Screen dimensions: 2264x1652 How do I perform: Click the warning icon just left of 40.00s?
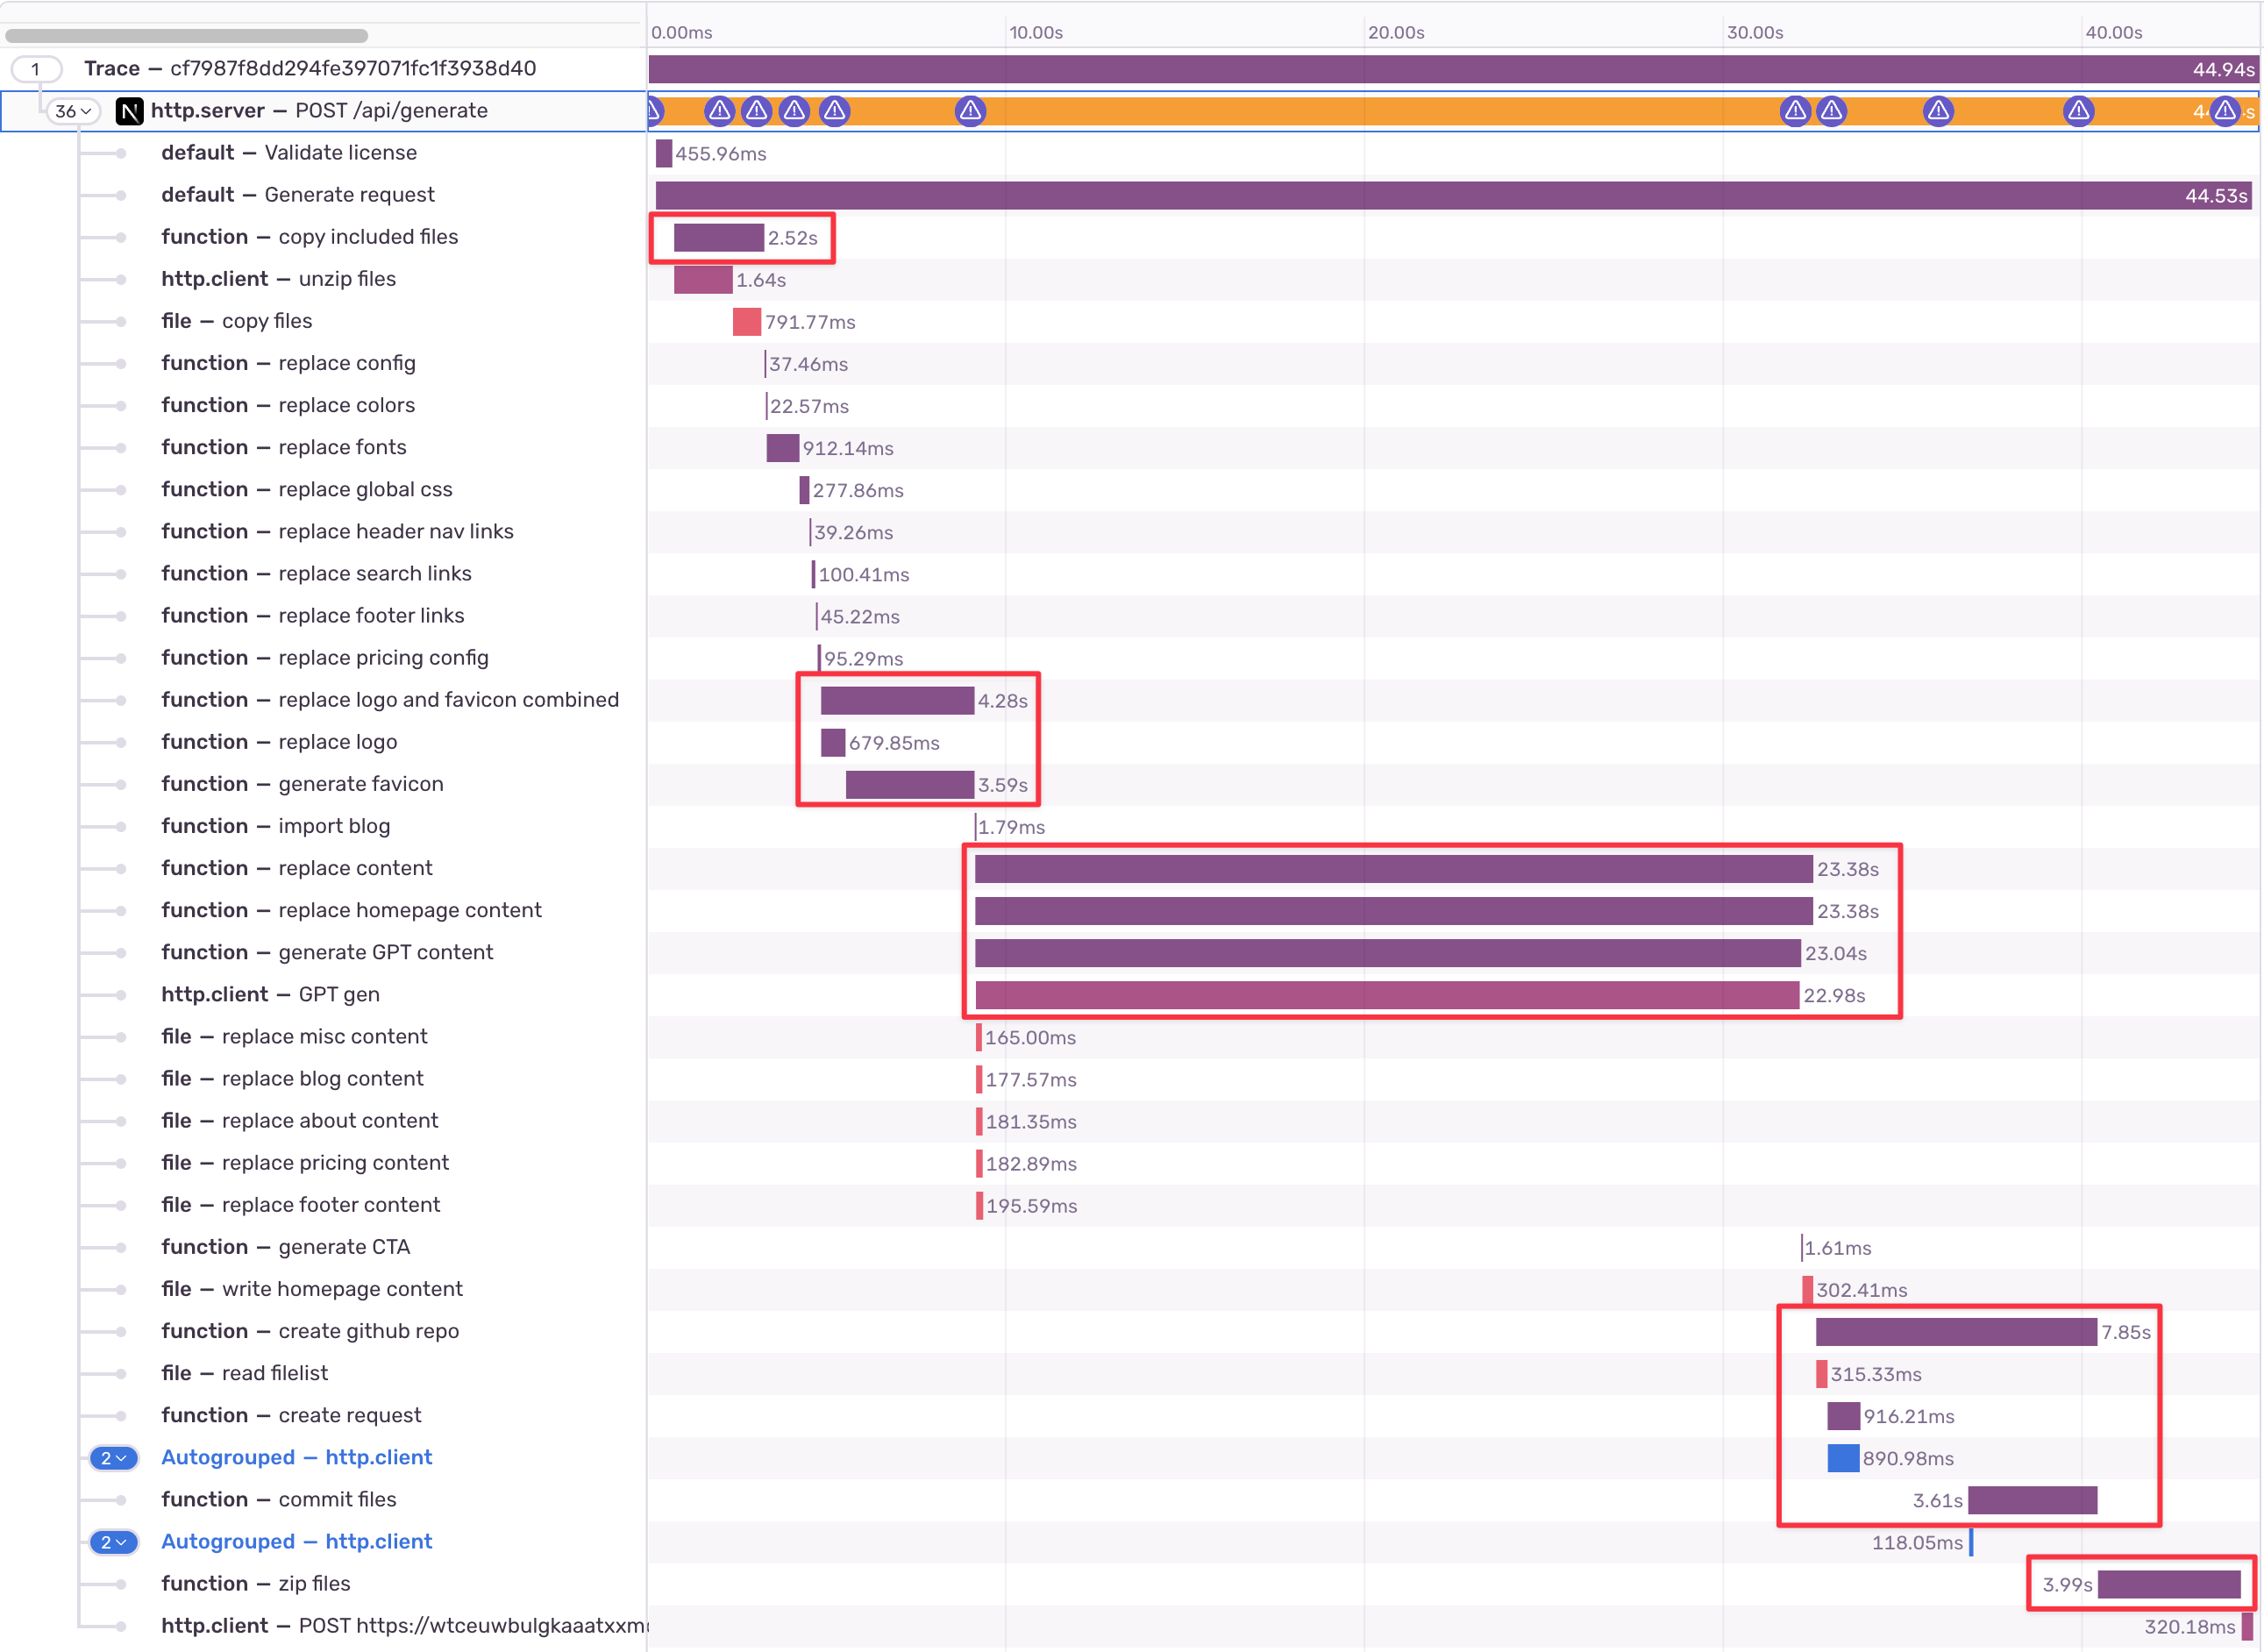coord(2078,111)
